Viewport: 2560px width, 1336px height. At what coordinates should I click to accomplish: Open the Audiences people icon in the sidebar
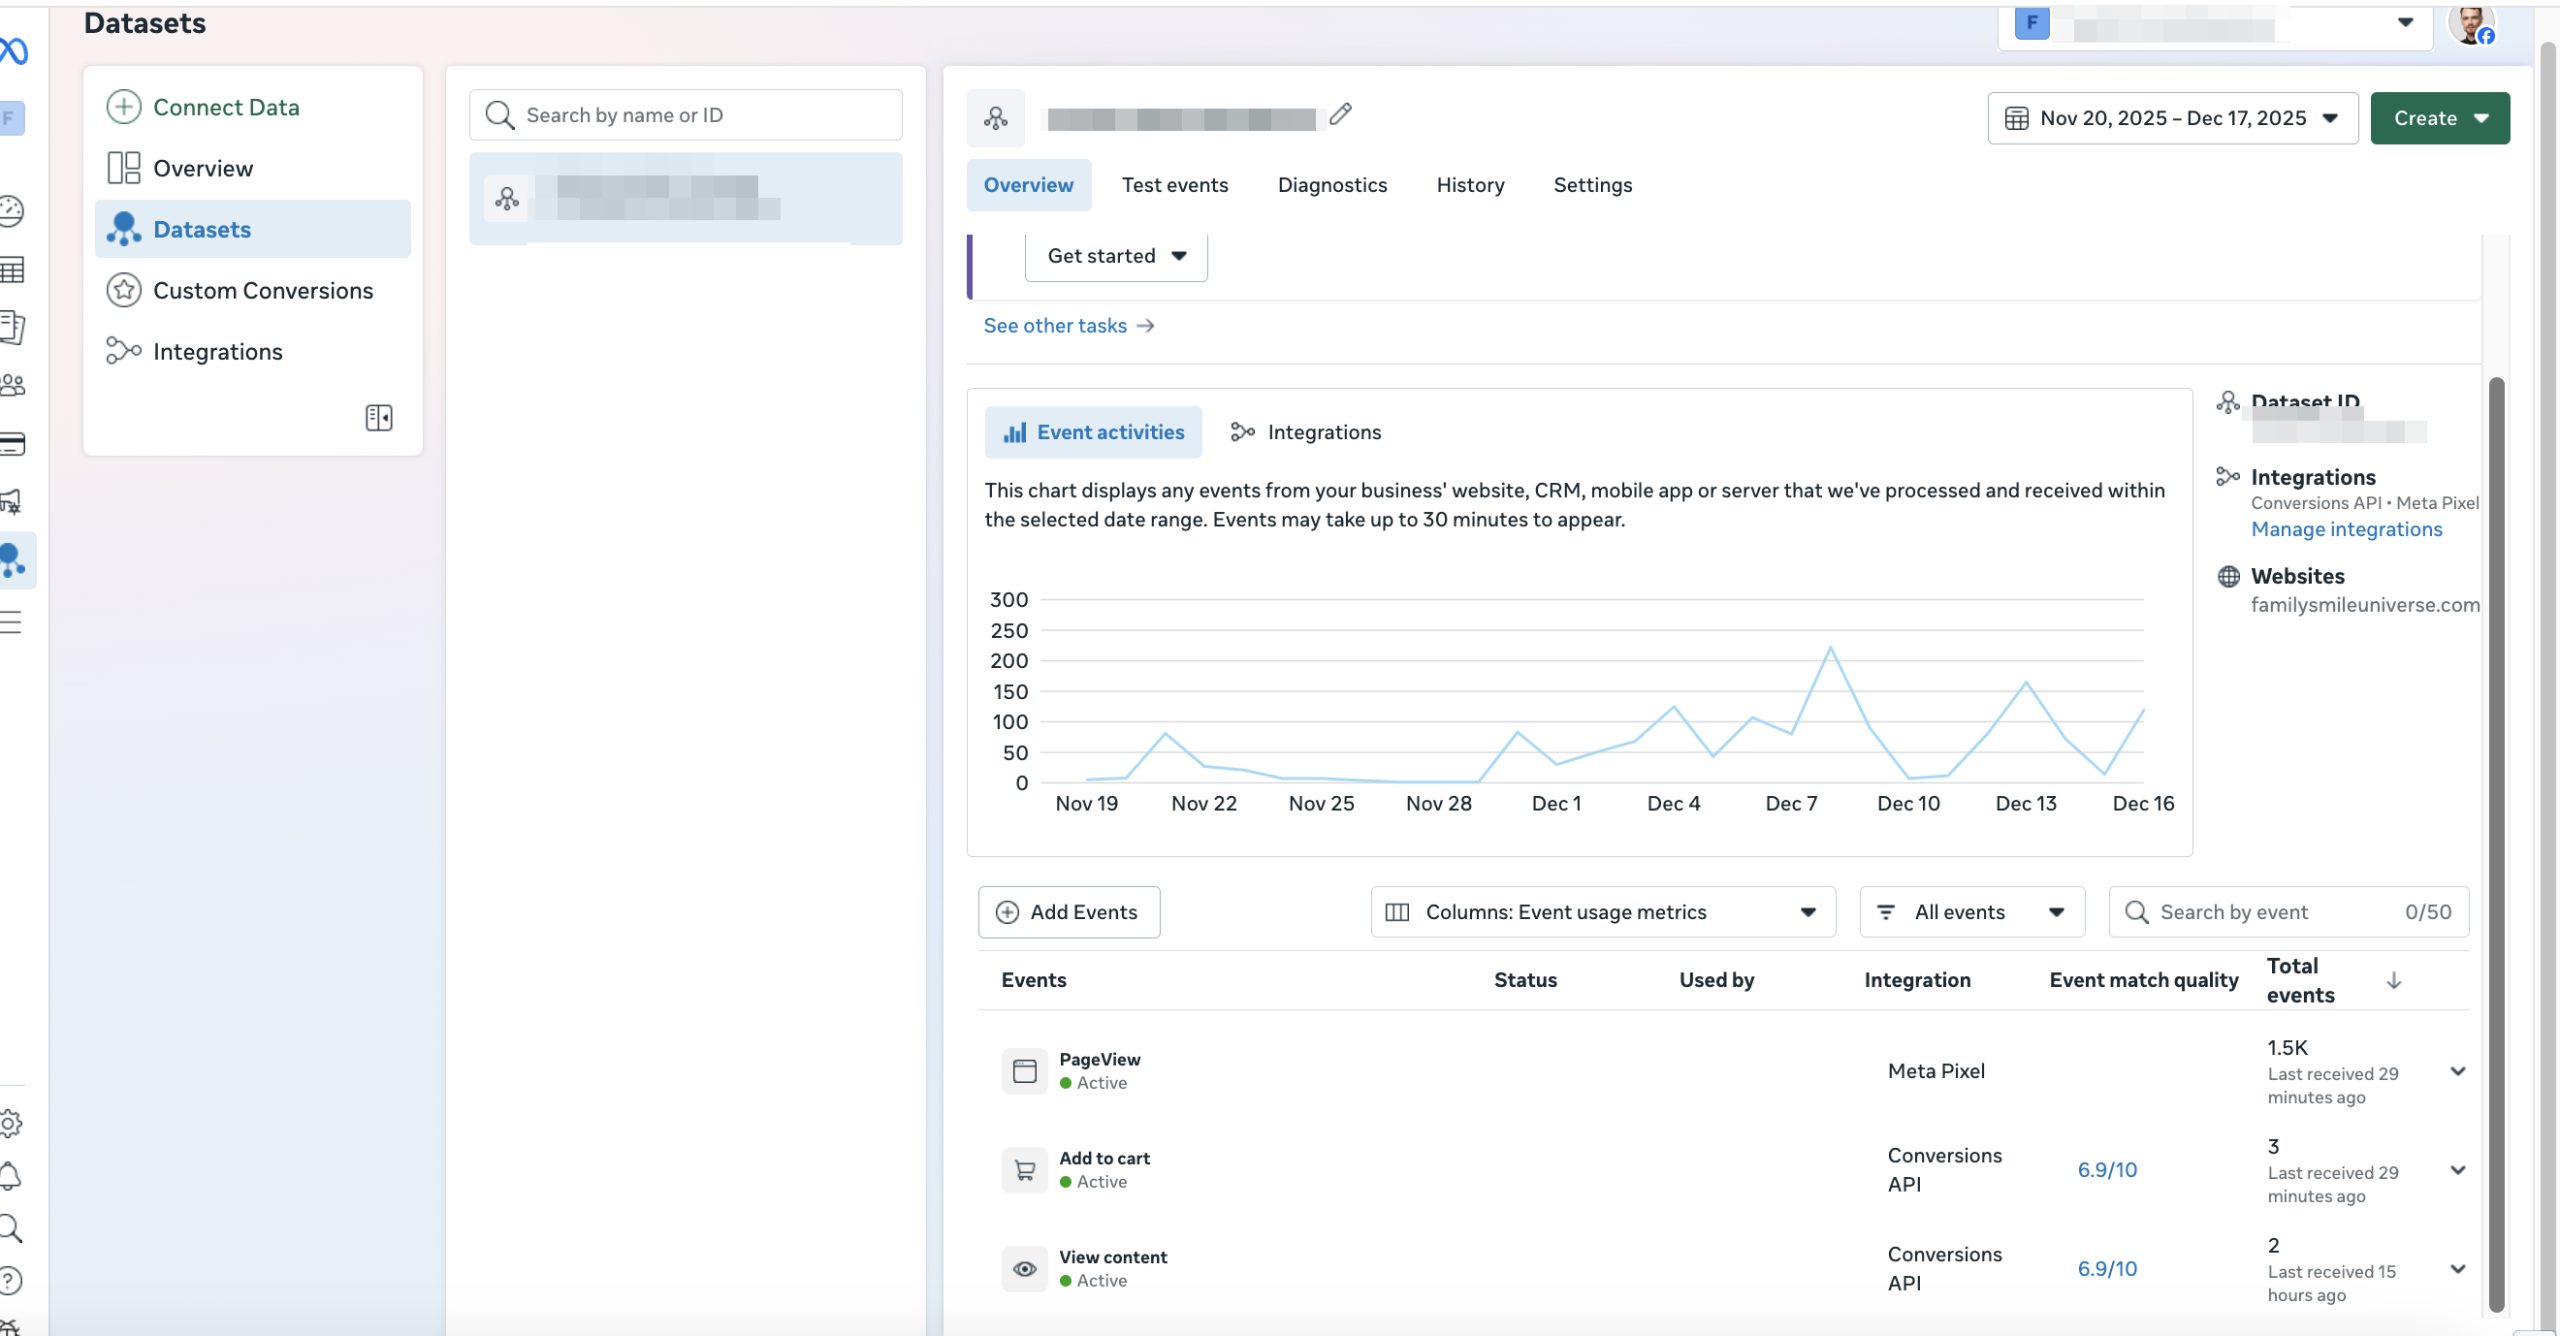click(12, 385)
